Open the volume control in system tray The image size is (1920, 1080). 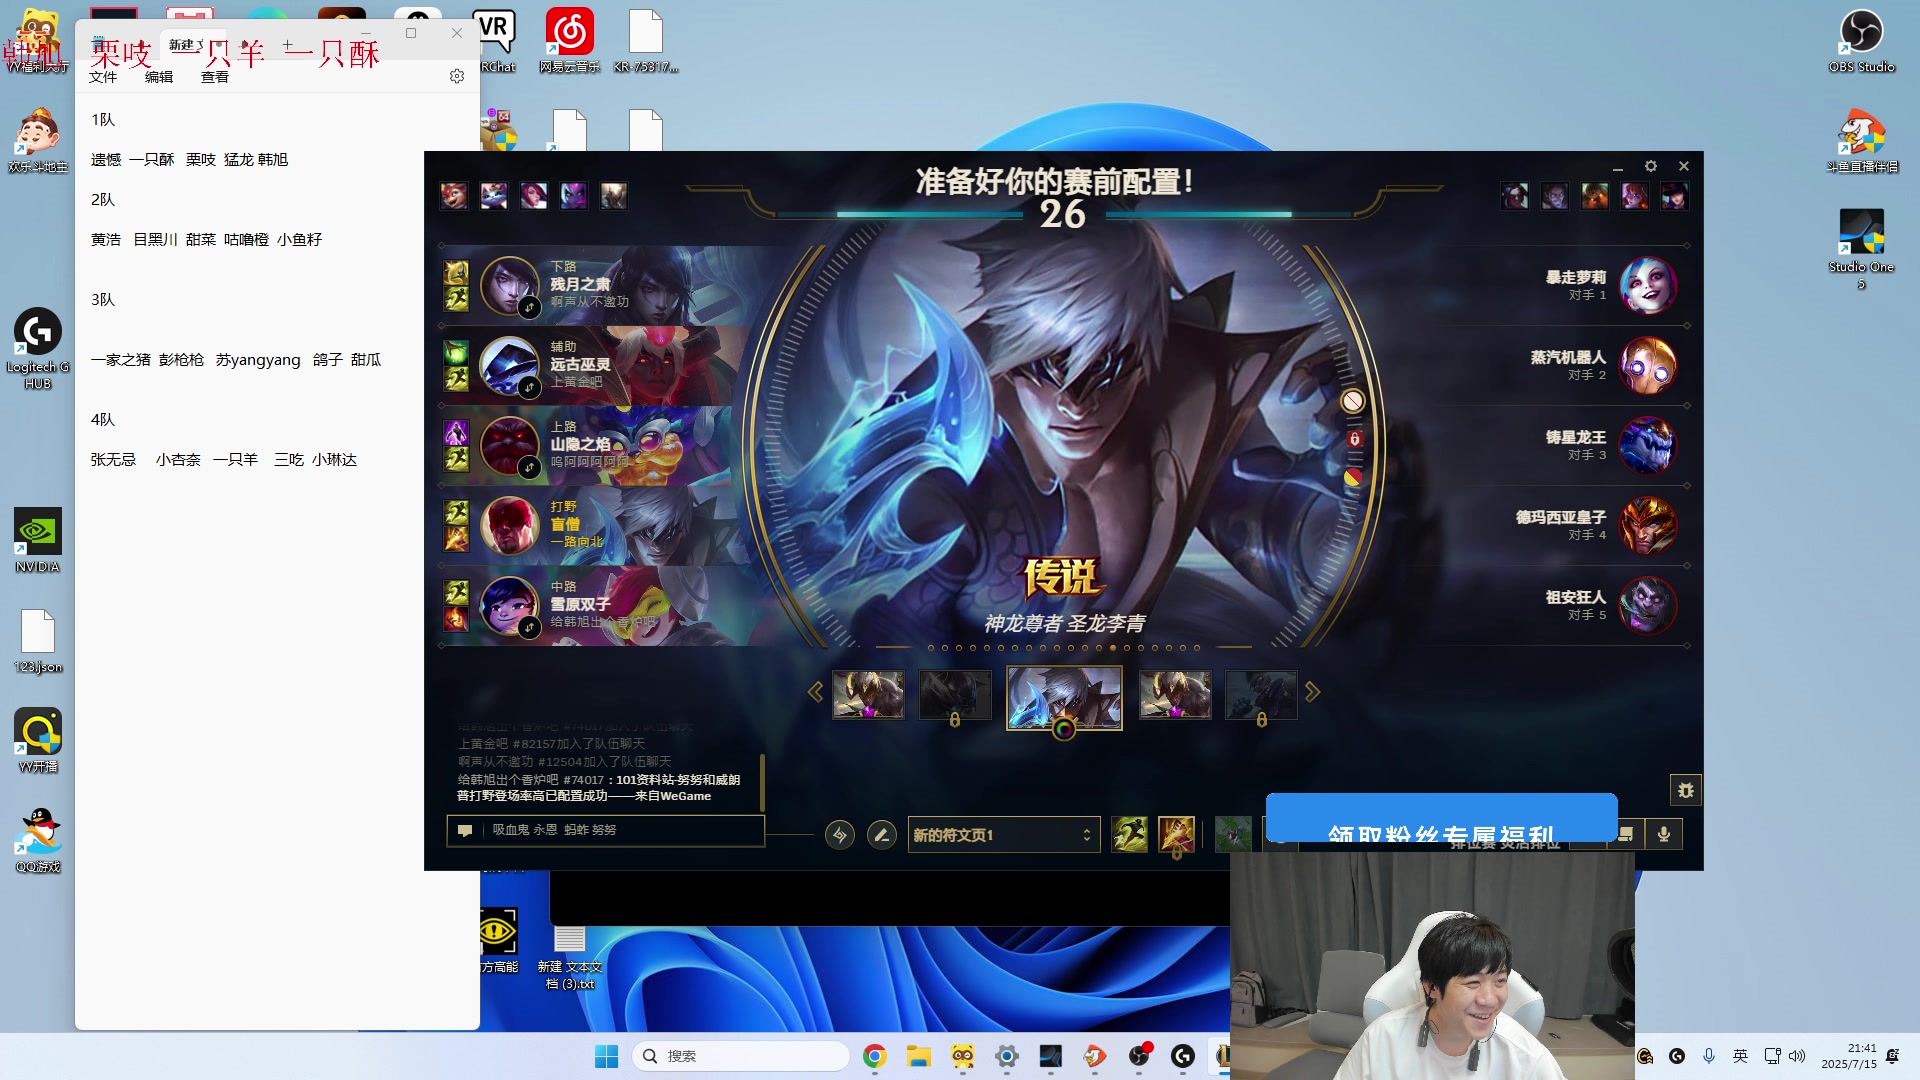point(1797,1056)
